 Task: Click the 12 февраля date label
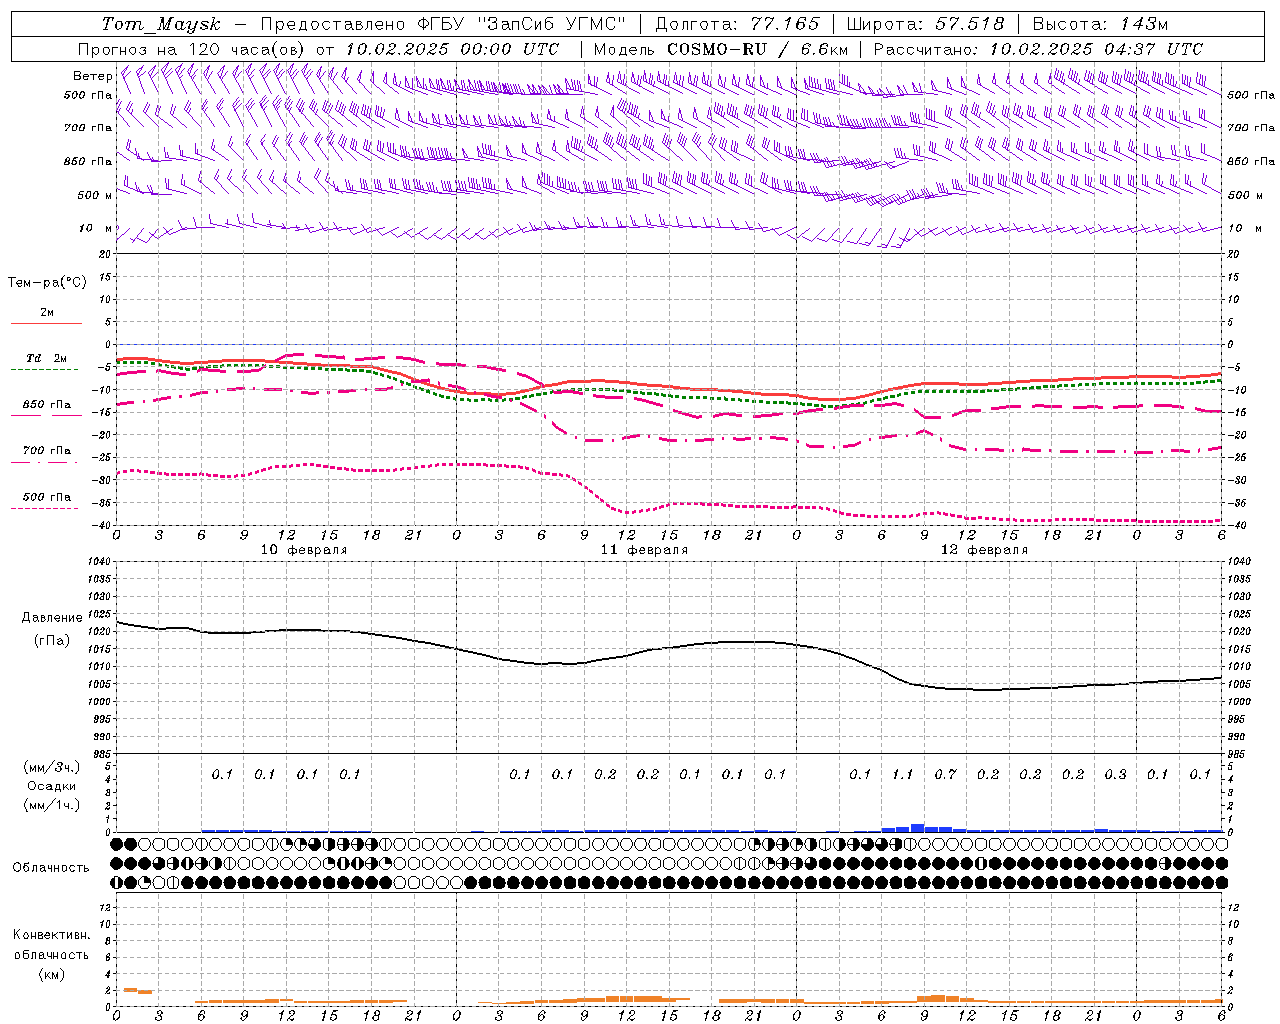pos(984,550)
